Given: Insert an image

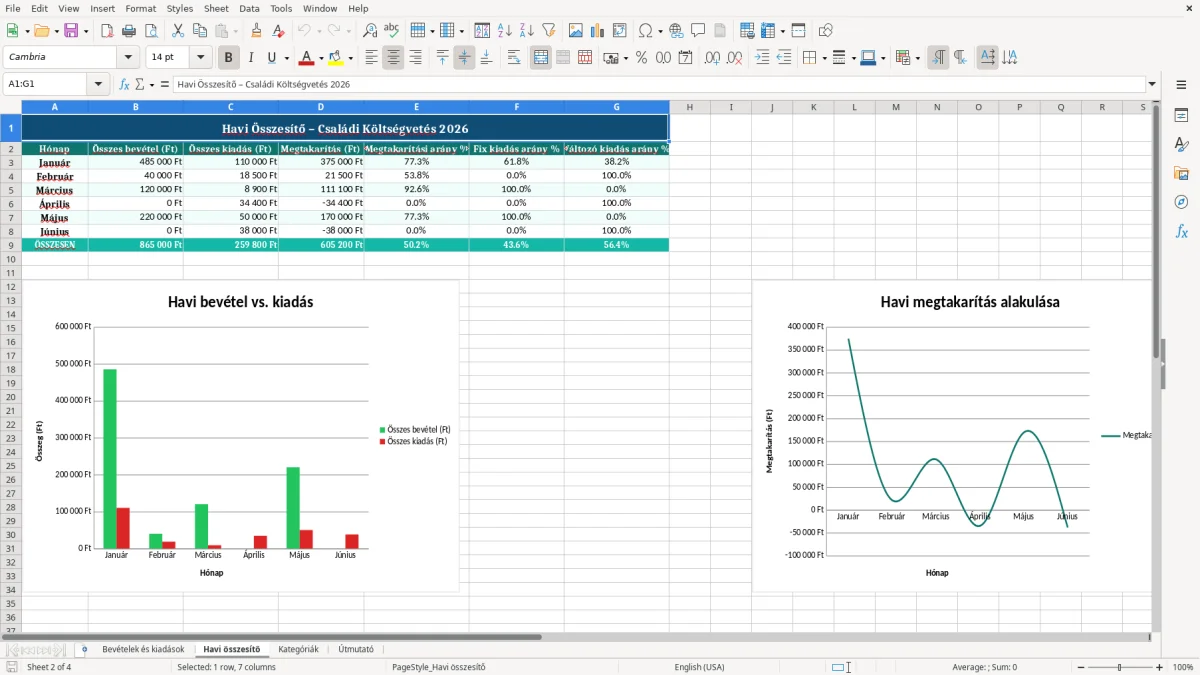Looking at the screenshot, I should [x=575, y=31].
